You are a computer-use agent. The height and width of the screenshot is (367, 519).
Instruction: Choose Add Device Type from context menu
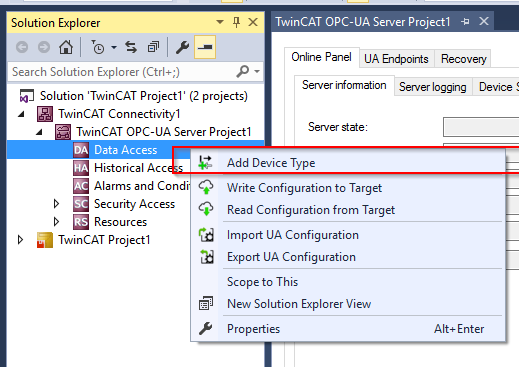click(x=348, y=163)
